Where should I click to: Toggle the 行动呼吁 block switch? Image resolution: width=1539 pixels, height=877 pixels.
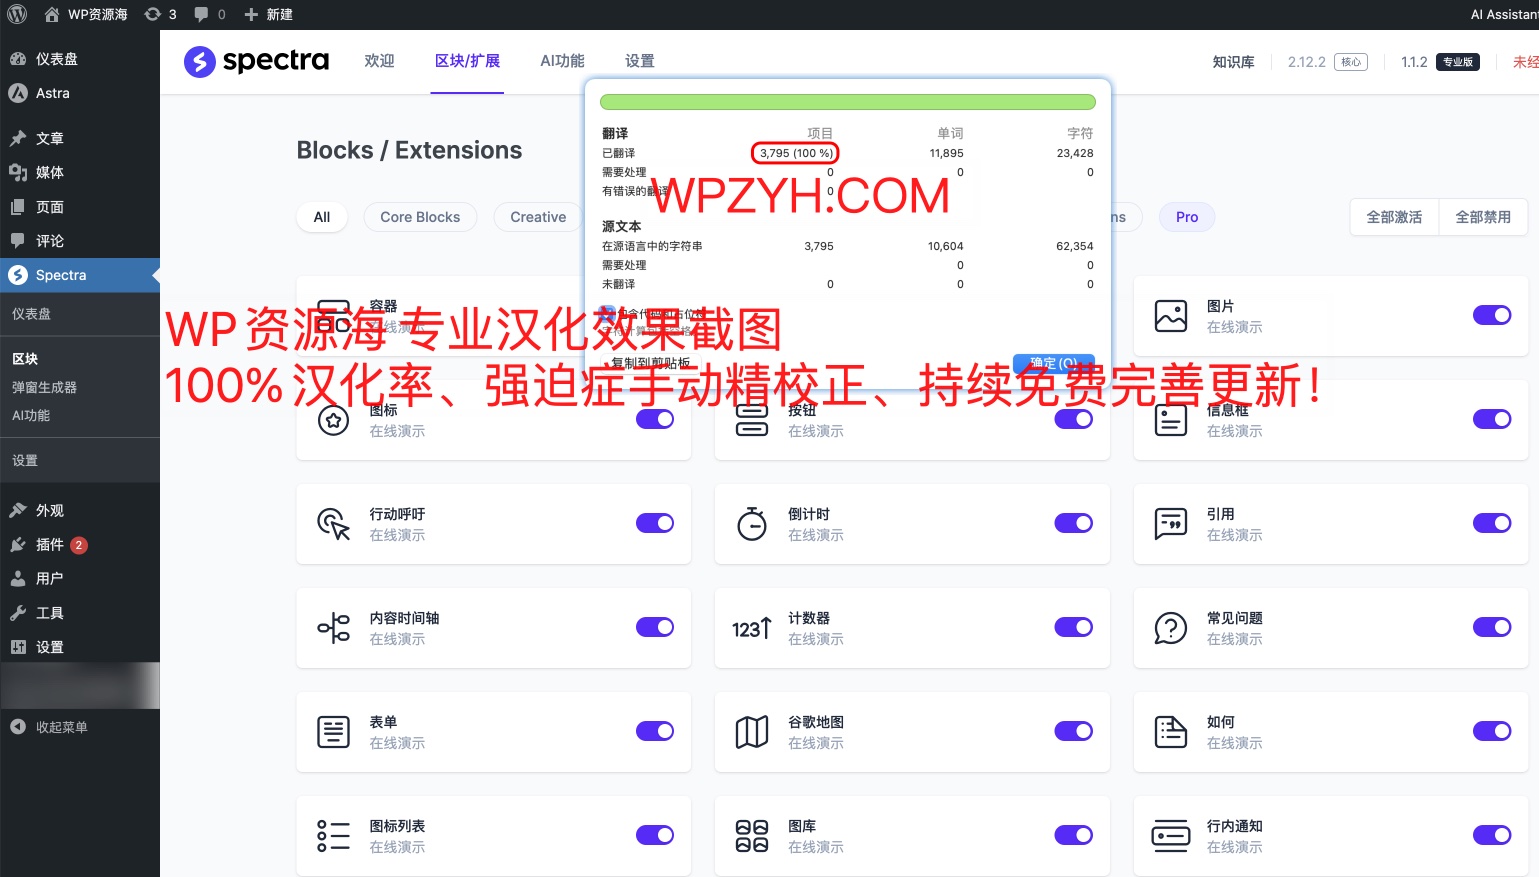coord(655,523)
